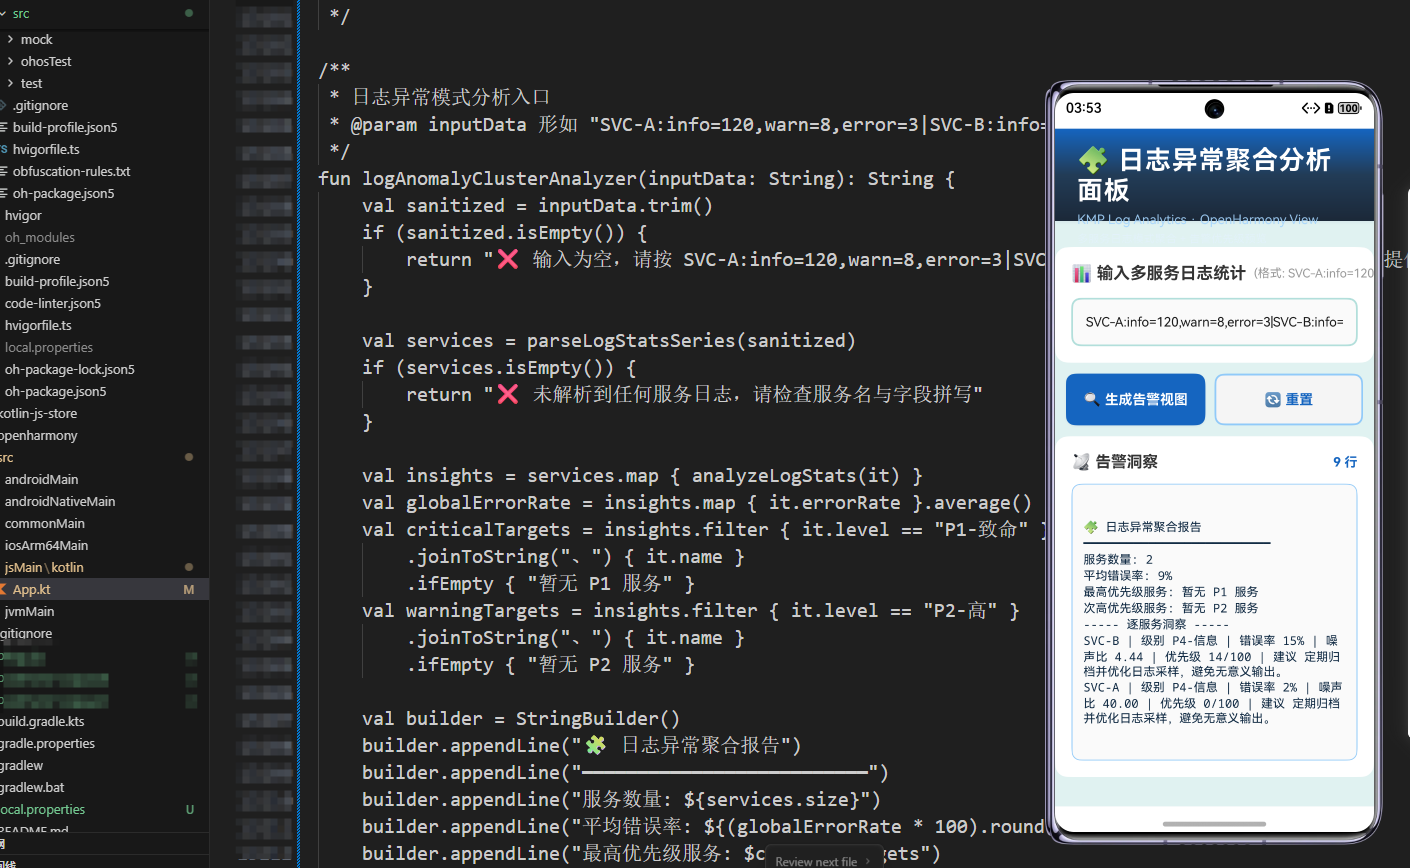Click the puzzle-piece icon in emulator title
The width and height of the screenshot is (1410, 868).
click(1093, 160)
